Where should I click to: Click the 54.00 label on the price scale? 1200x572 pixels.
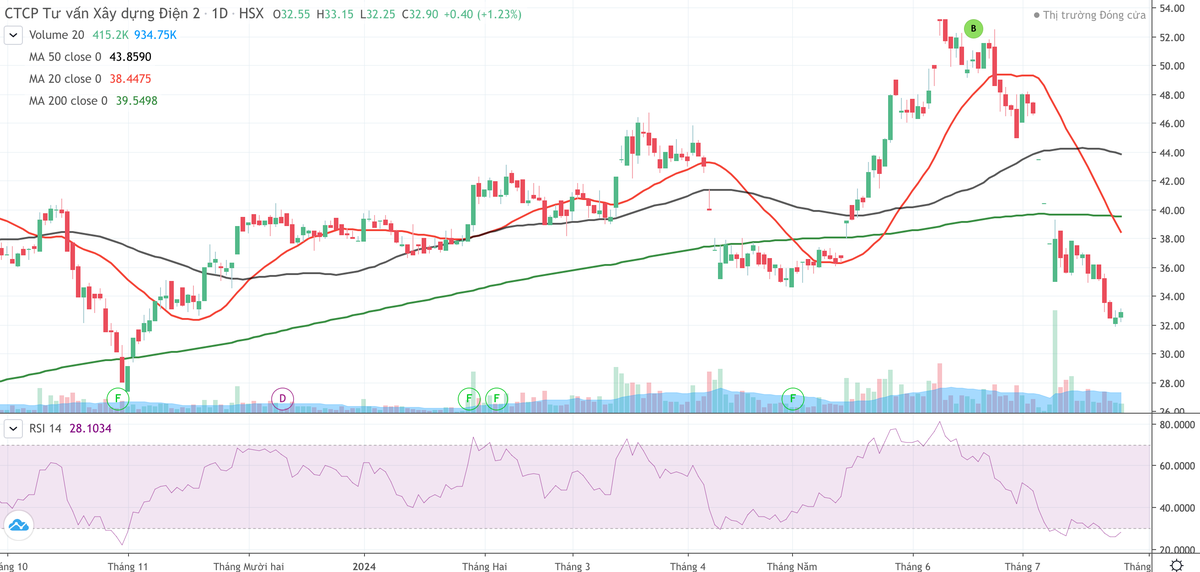(x=1171, y=8)
